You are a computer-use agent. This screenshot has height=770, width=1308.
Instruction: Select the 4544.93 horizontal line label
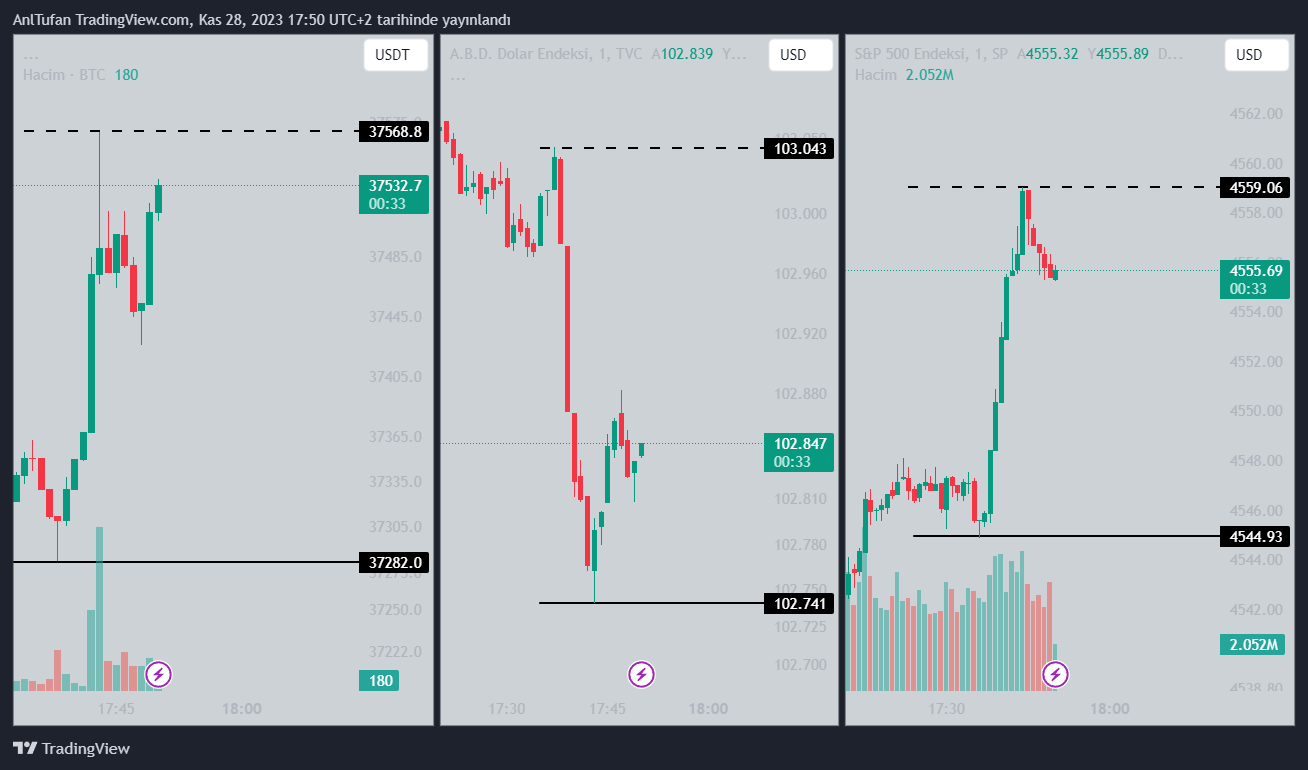[1255, 537]
